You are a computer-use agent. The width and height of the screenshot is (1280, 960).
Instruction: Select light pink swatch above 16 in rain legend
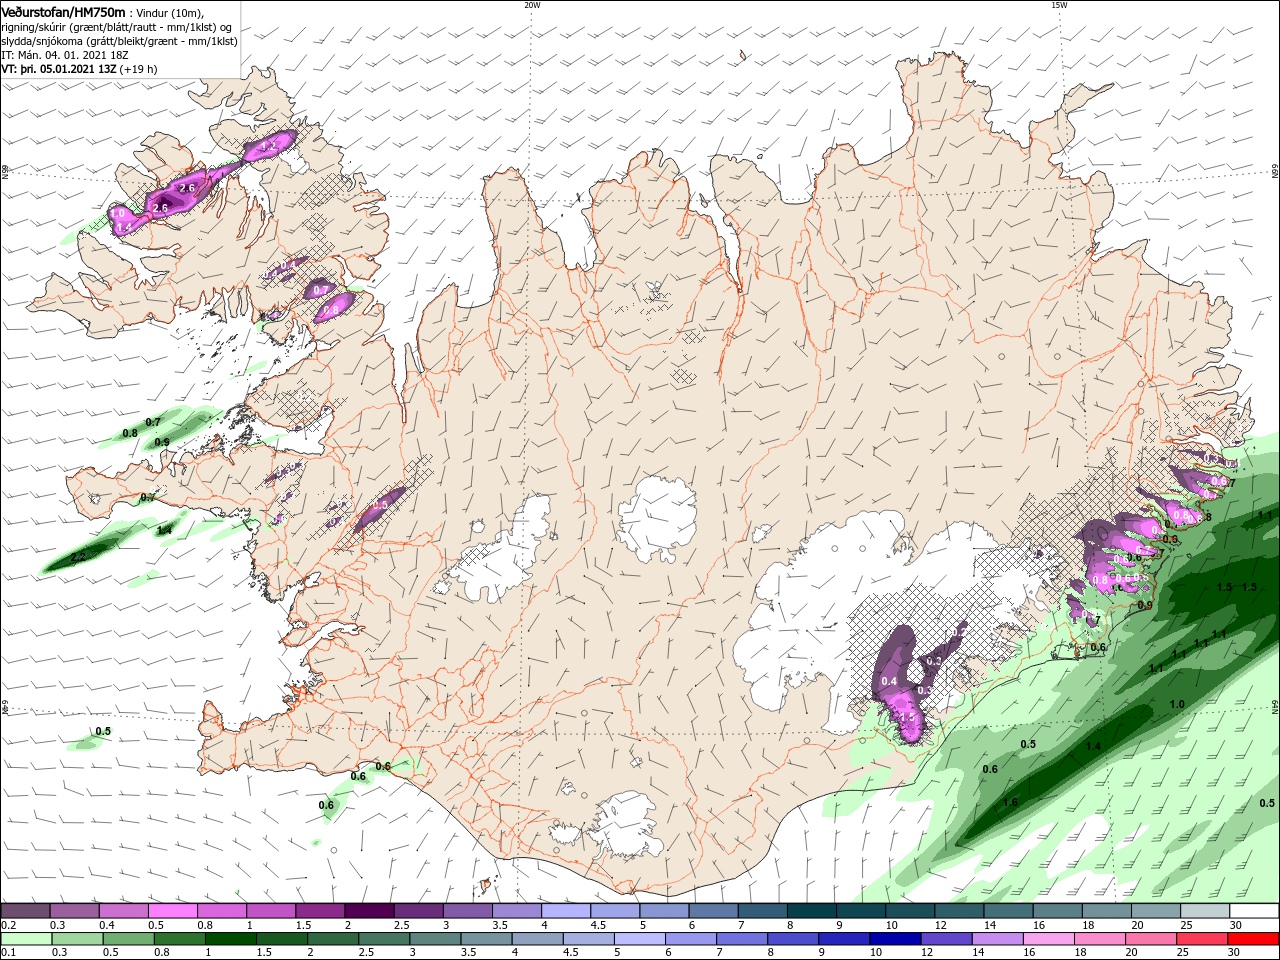click(1050, 939)
